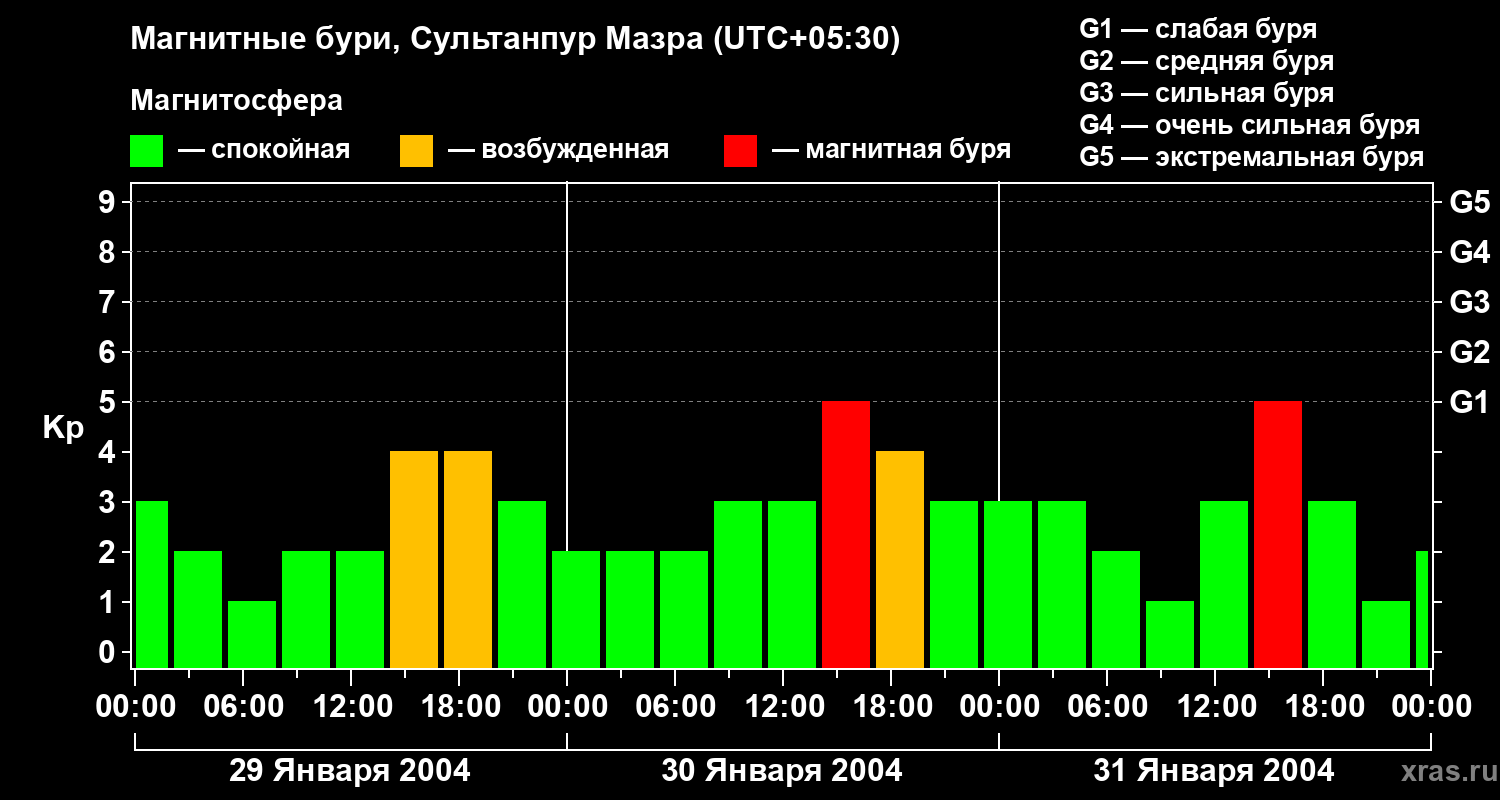Click the 'Магнитосфера' legend heading
This screenshot has height=800, width=1500.
pyautogui.click(x=237, y=101)
